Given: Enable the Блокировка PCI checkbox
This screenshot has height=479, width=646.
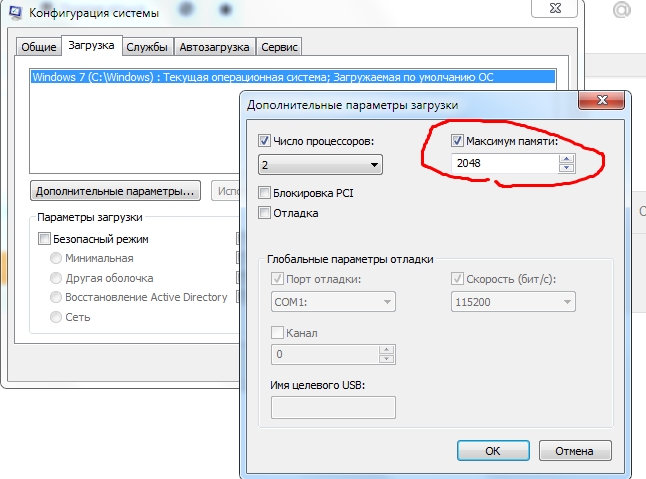Looking at the screenshot, I should click(264, 192).
